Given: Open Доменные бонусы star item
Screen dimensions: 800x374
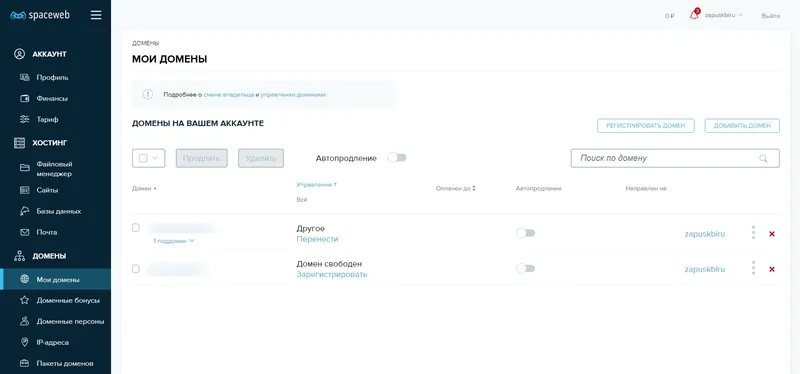Looking at the screenshot, I should click(x=68, y=301).
